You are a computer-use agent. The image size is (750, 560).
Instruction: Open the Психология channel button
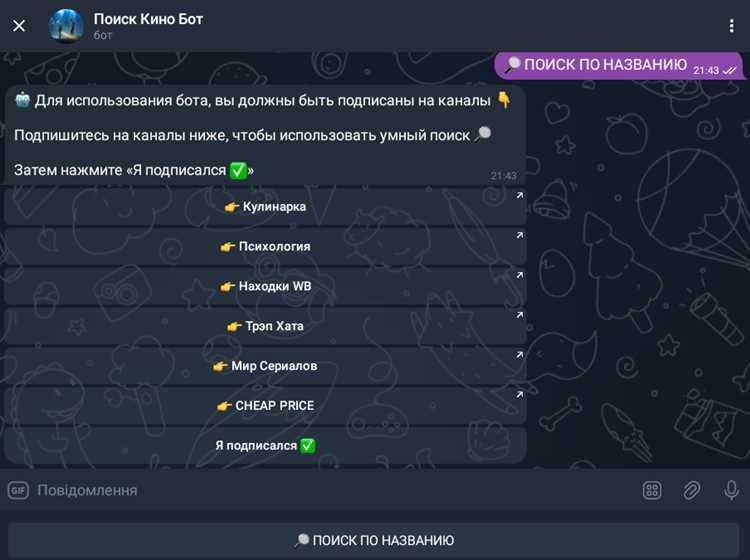pyautogui.click(x=265, y=246)
